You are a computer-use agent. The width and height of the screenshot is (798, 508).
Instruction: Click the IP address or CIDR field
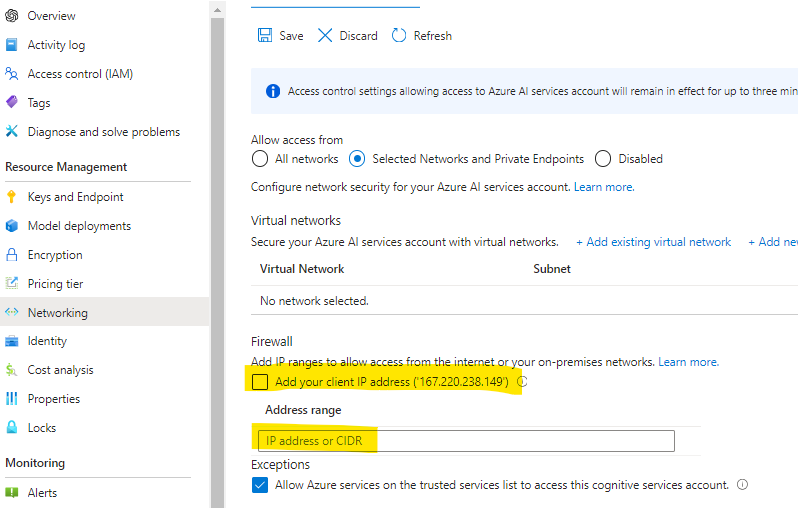coord(466,441)
